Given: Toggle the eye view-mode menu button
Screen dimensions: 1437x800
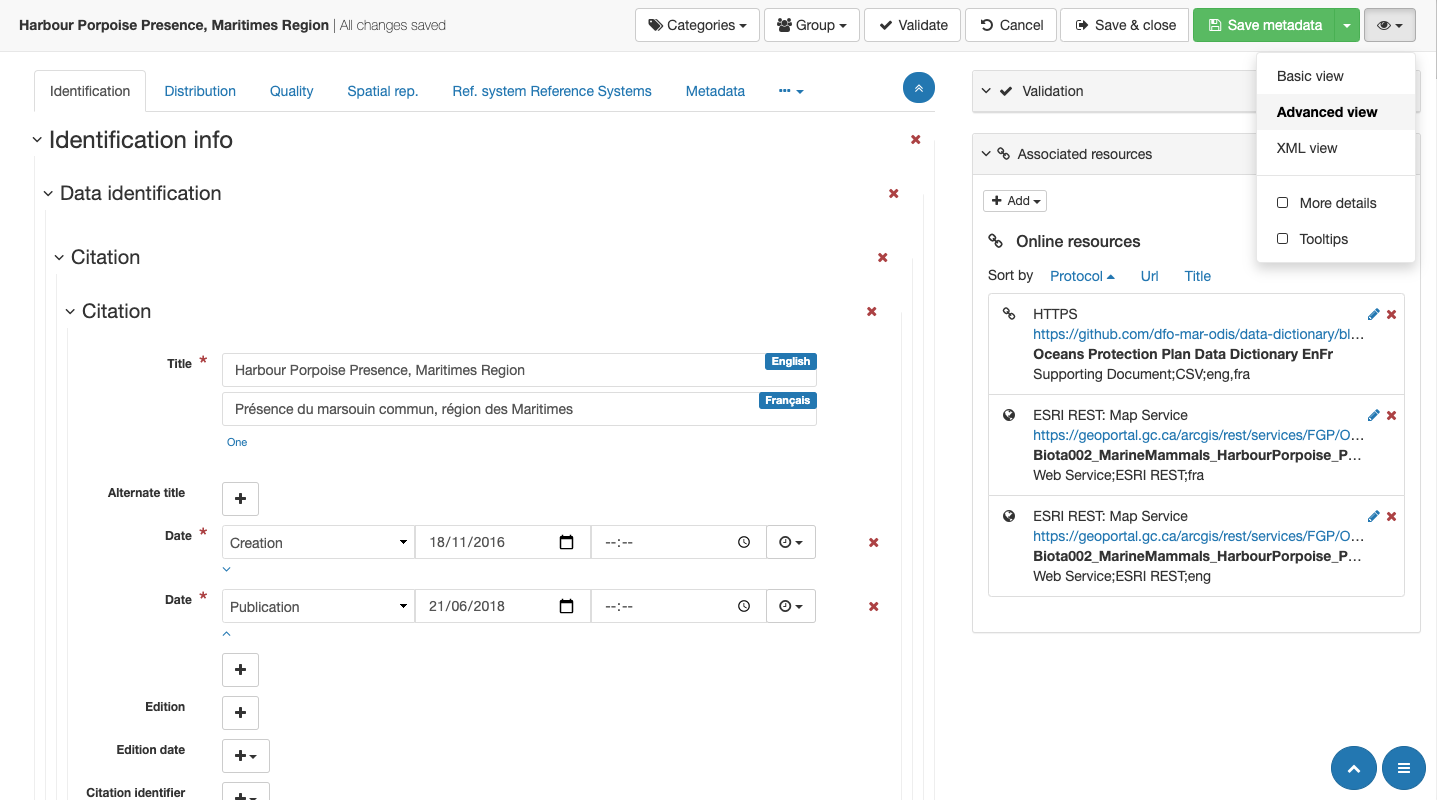Looking at the screenshot, I should coord(1389,25).
